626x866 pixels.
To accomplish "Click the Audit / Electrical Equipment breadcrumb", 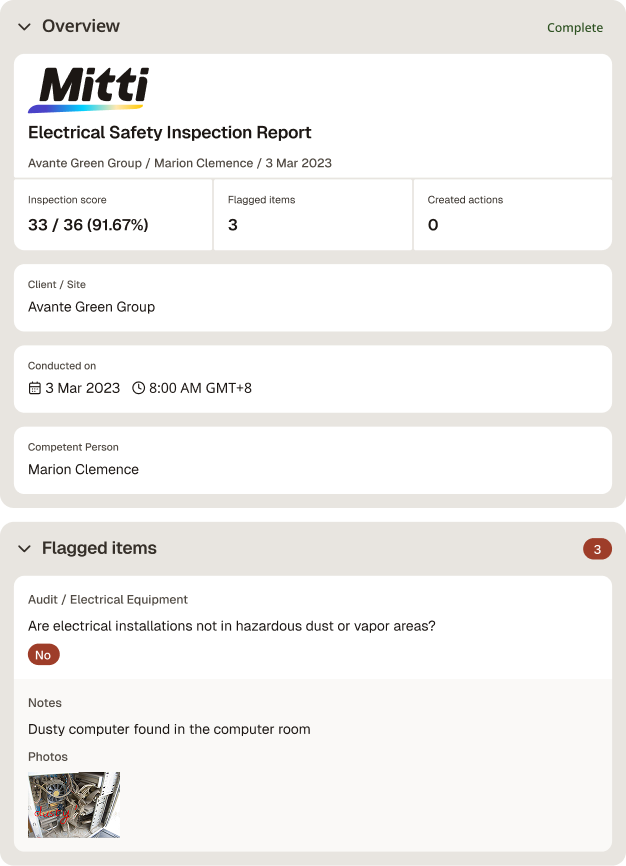I will pyautogui.click(x=108, y=599).
